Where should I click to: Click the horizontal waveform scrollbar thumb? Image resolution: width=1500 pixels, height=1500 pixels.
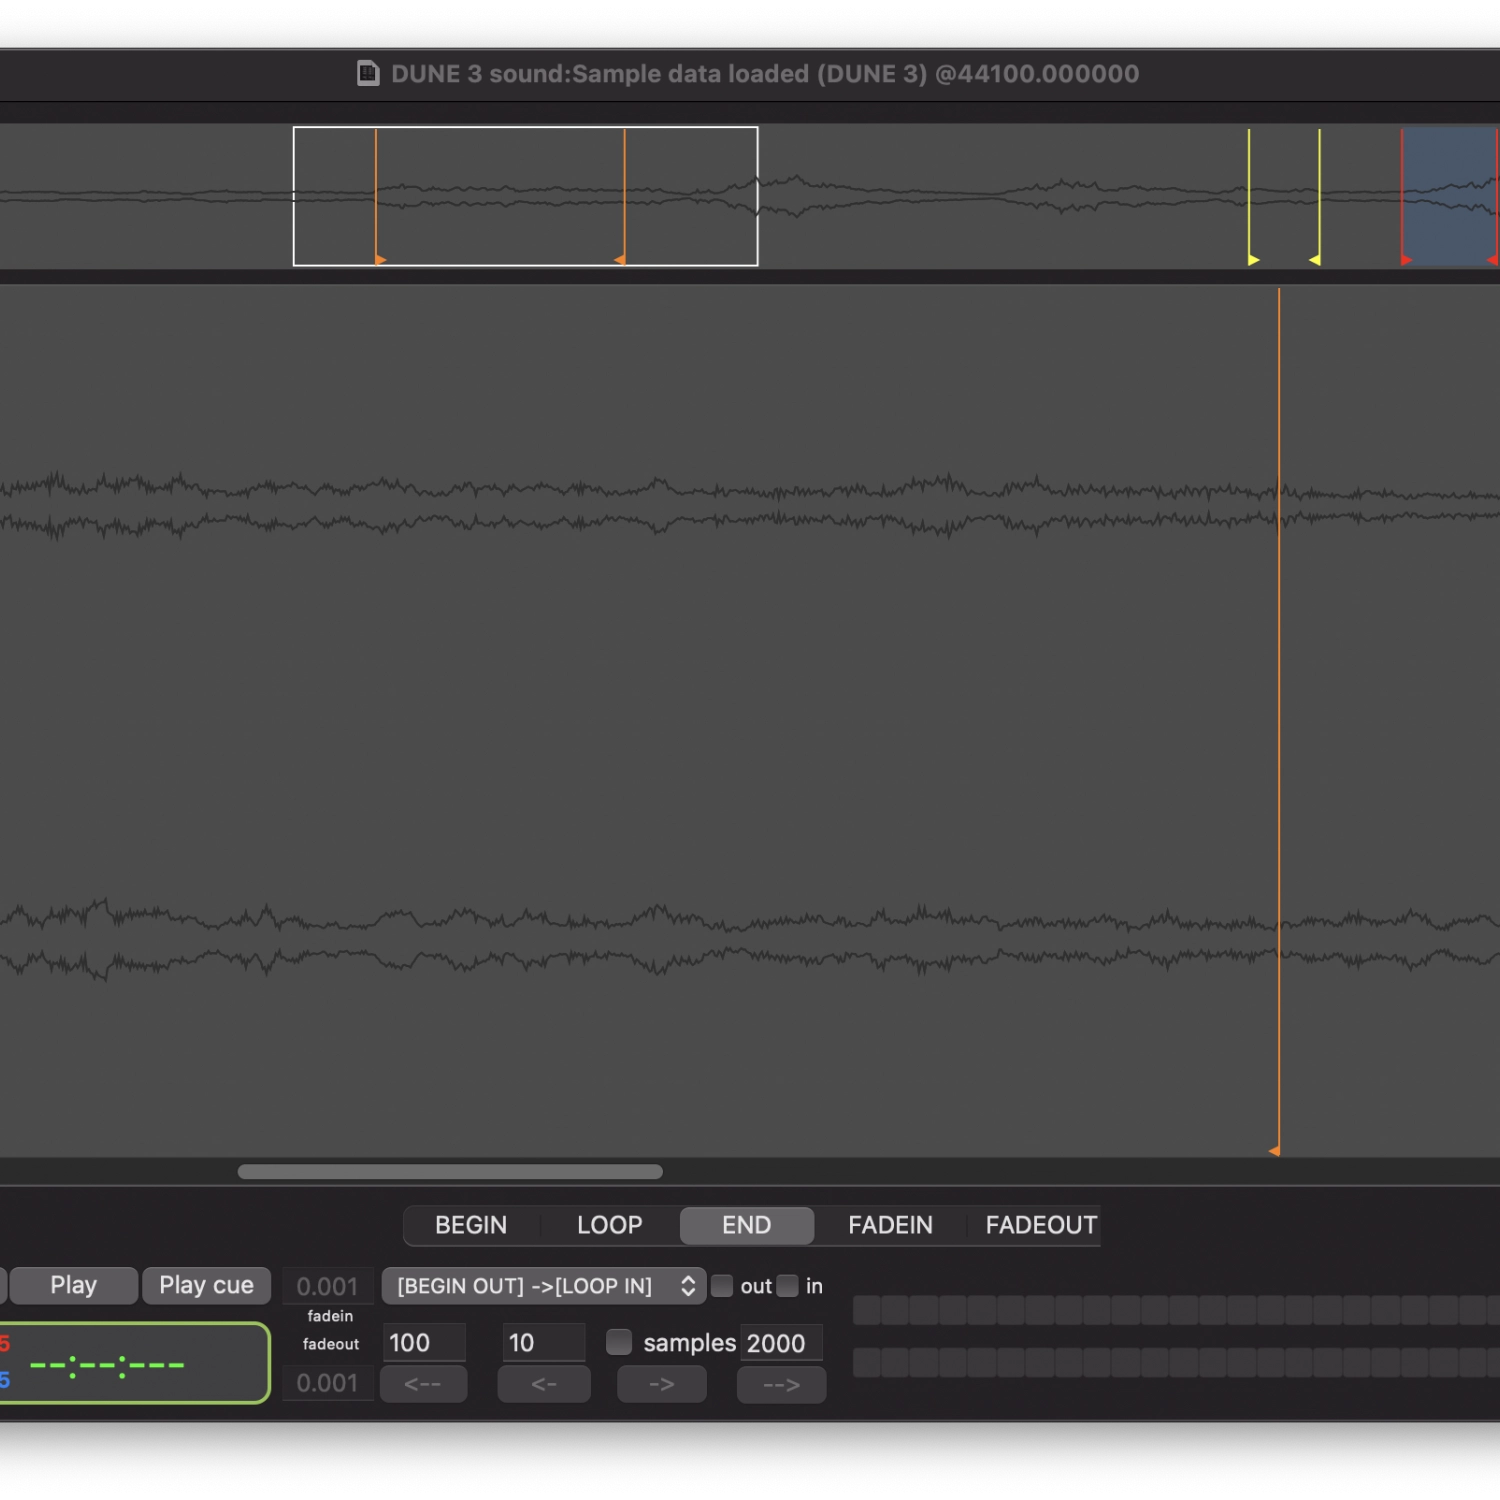(450, 1172)
